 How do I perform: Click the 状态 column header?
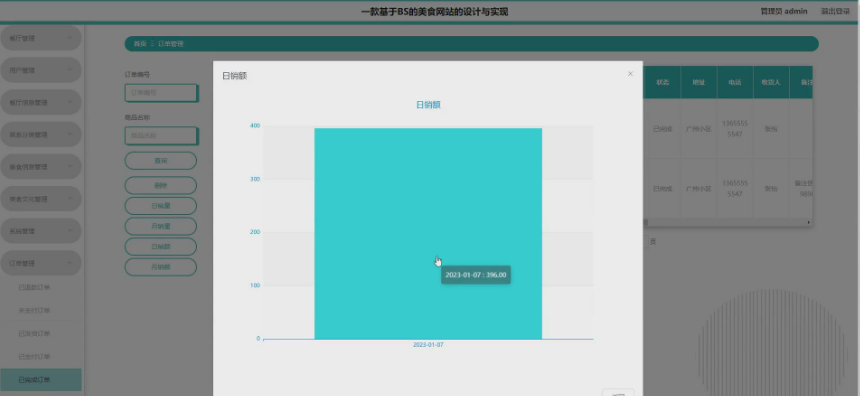point(663,82)
